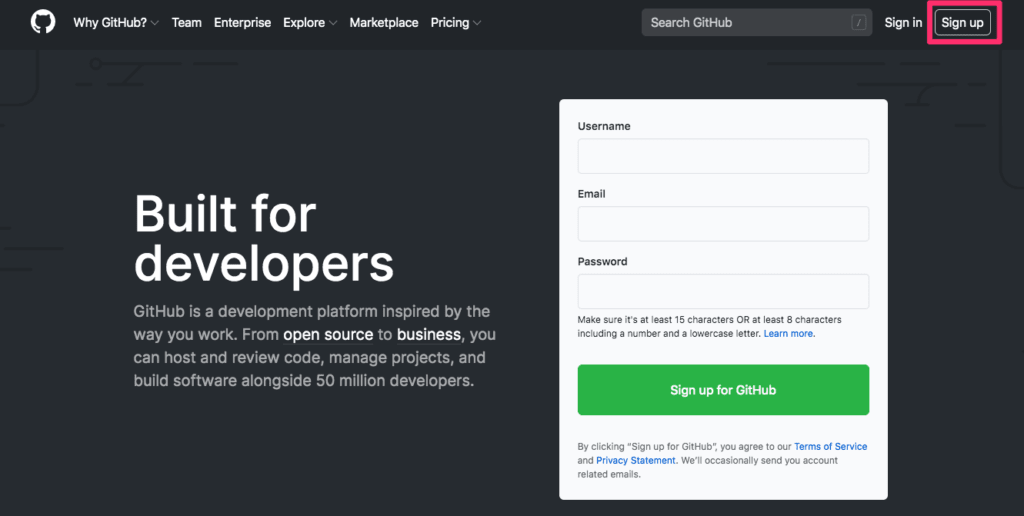The width and height of the screenshot is (1024, 516).
Task: Expand the Why GitHub? dropdown menu
Action: 116,23
